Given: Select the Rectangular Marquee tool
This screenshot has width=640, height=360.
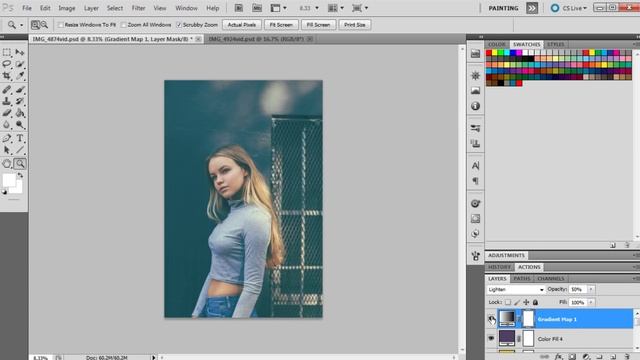Looking at the screenshot, I should pyautogui.click(x=7, y=52).
